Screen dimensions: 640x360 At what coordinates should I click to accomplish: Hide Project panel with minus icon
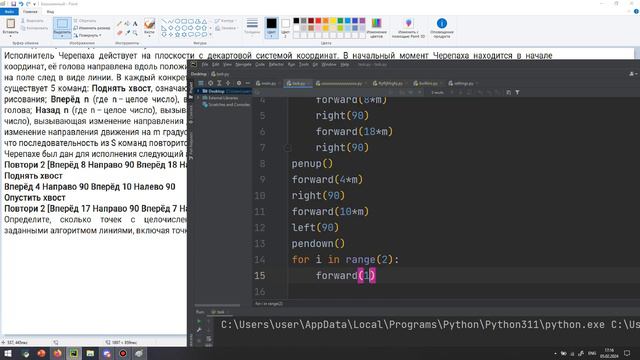[247, 83]
